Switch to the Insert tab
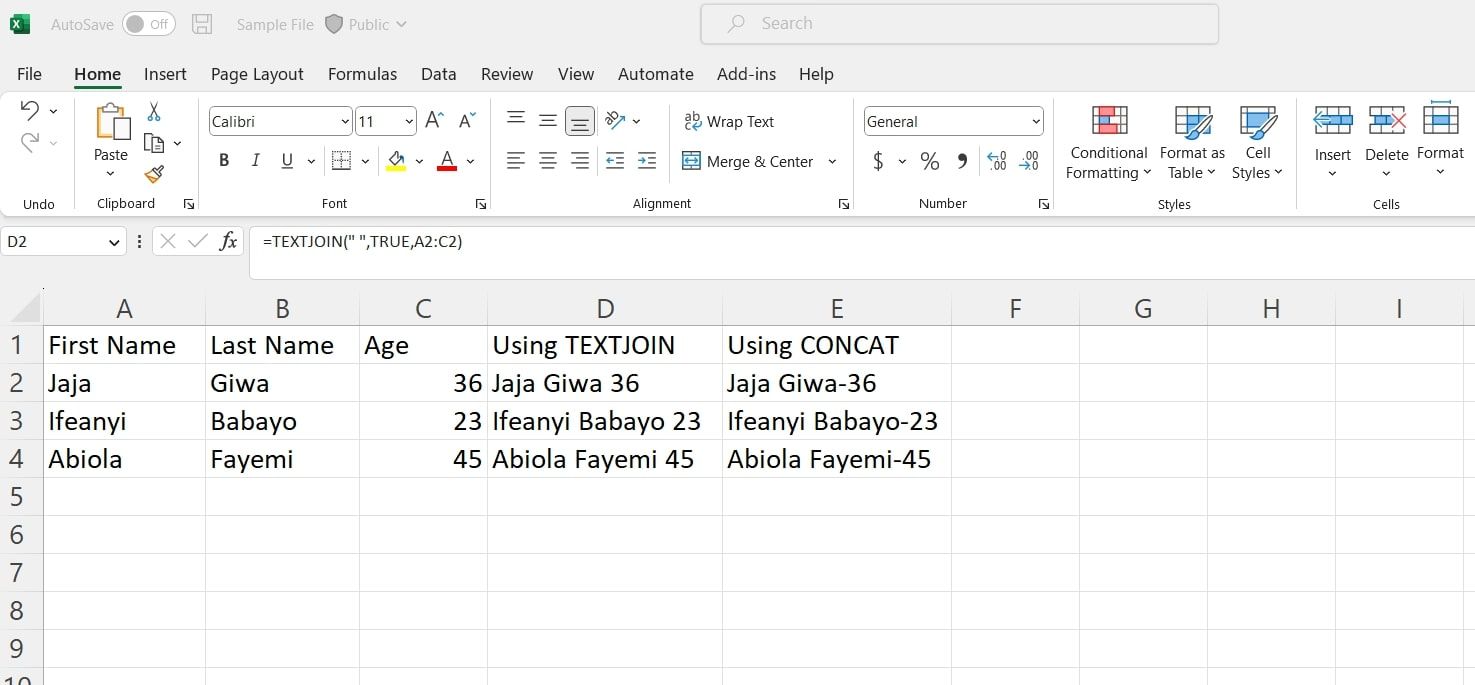 coord(165,74)
